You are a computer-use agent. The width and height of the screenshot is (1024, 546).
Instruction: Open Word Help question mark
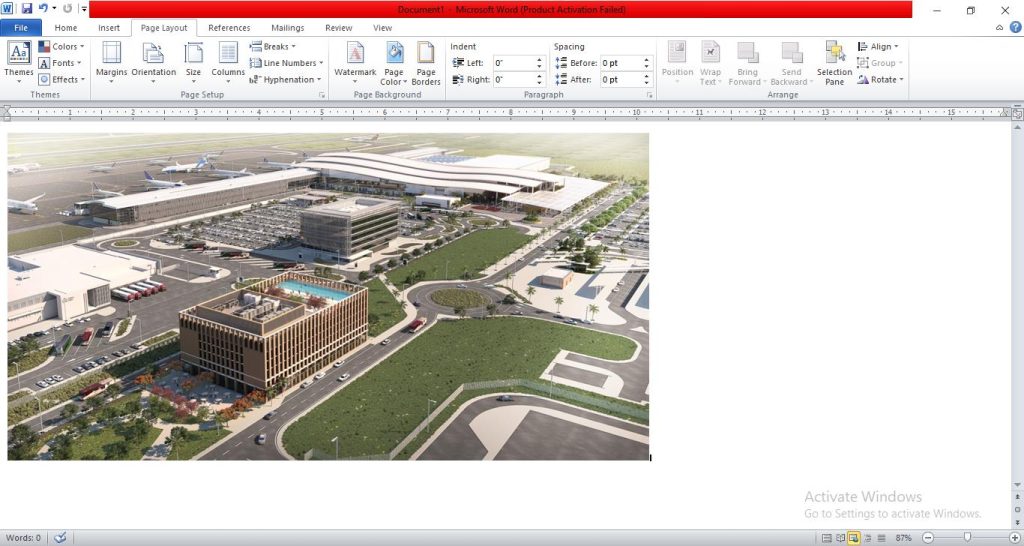click(1016, 27)
